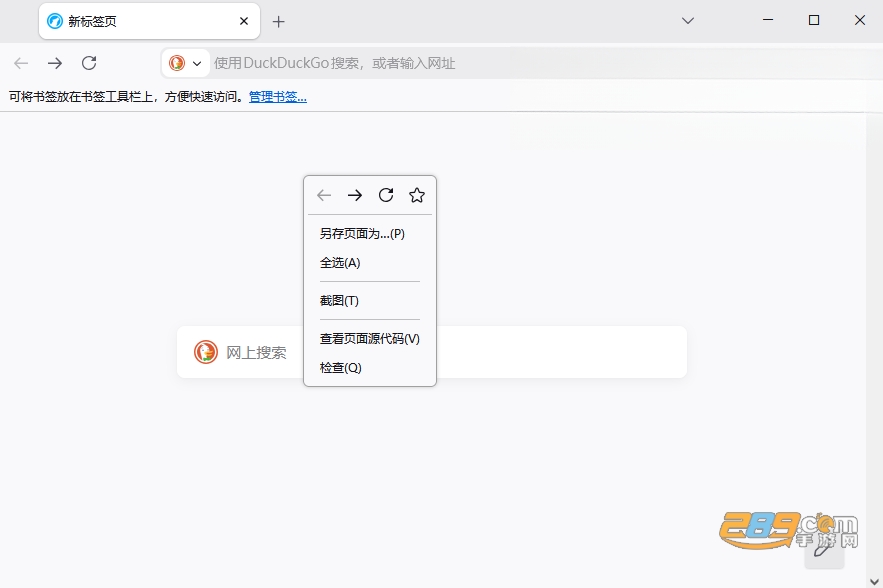This screenshot has width=883, height=588.
Task: Choose 全选(A) from context menu
Action: (369, 263)
